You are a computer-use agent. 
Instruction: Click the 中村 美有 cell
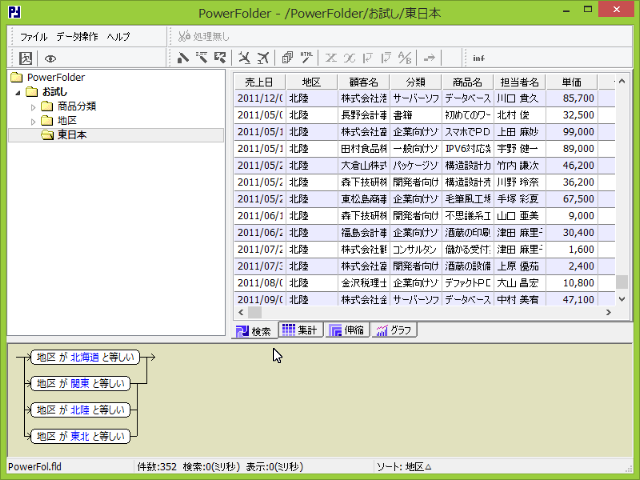coord(519,300)
